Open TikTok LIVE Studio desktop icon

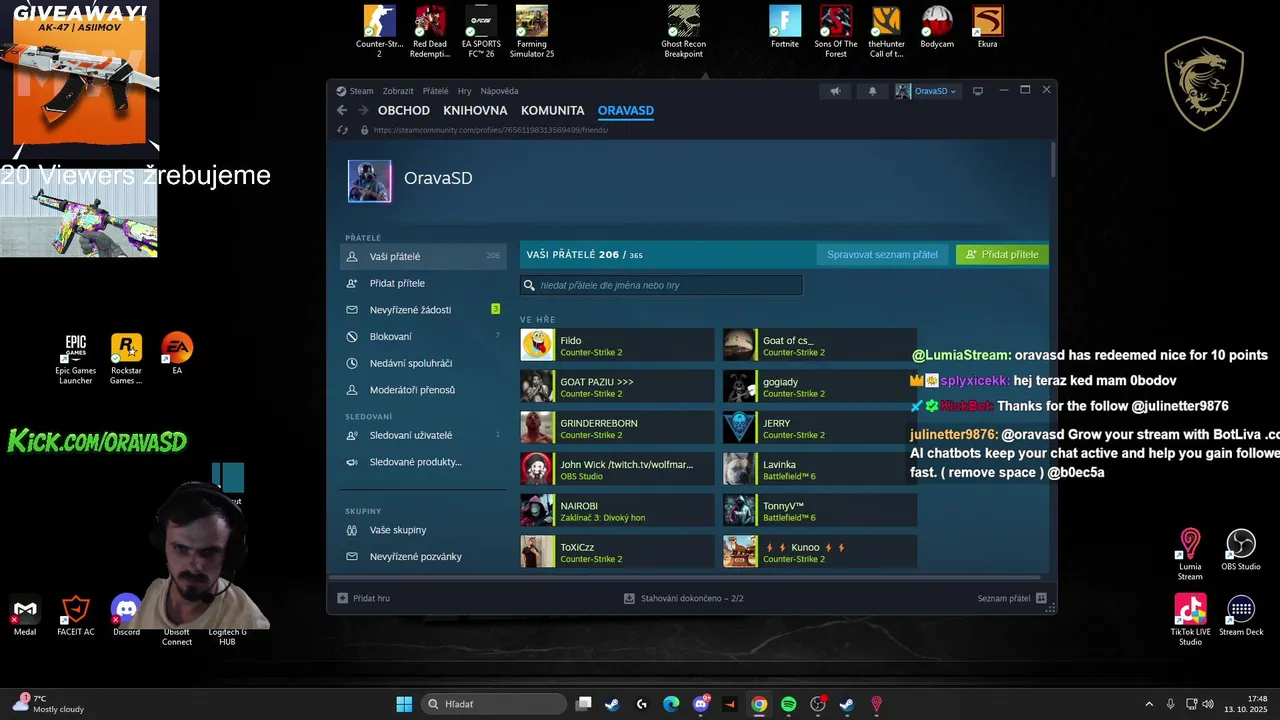point(1190,620)
